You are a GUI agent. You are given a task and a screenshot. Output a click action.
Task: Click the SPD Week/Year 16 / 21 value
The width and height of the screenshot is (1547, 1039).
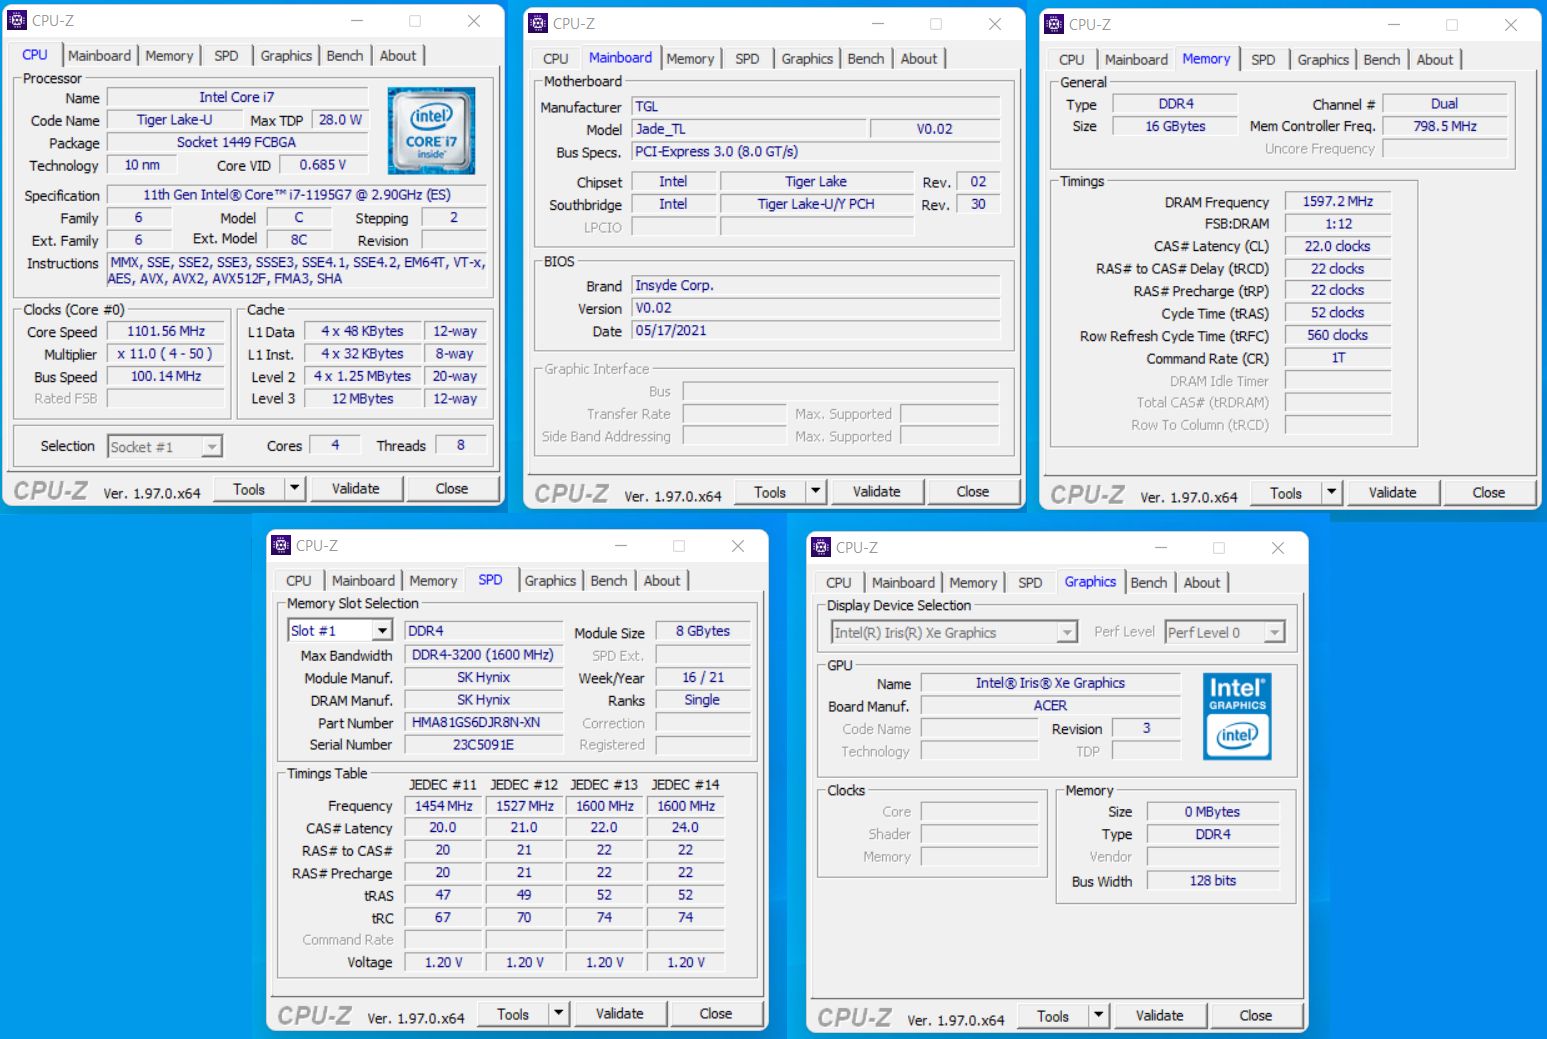click(x=702, y=677)
